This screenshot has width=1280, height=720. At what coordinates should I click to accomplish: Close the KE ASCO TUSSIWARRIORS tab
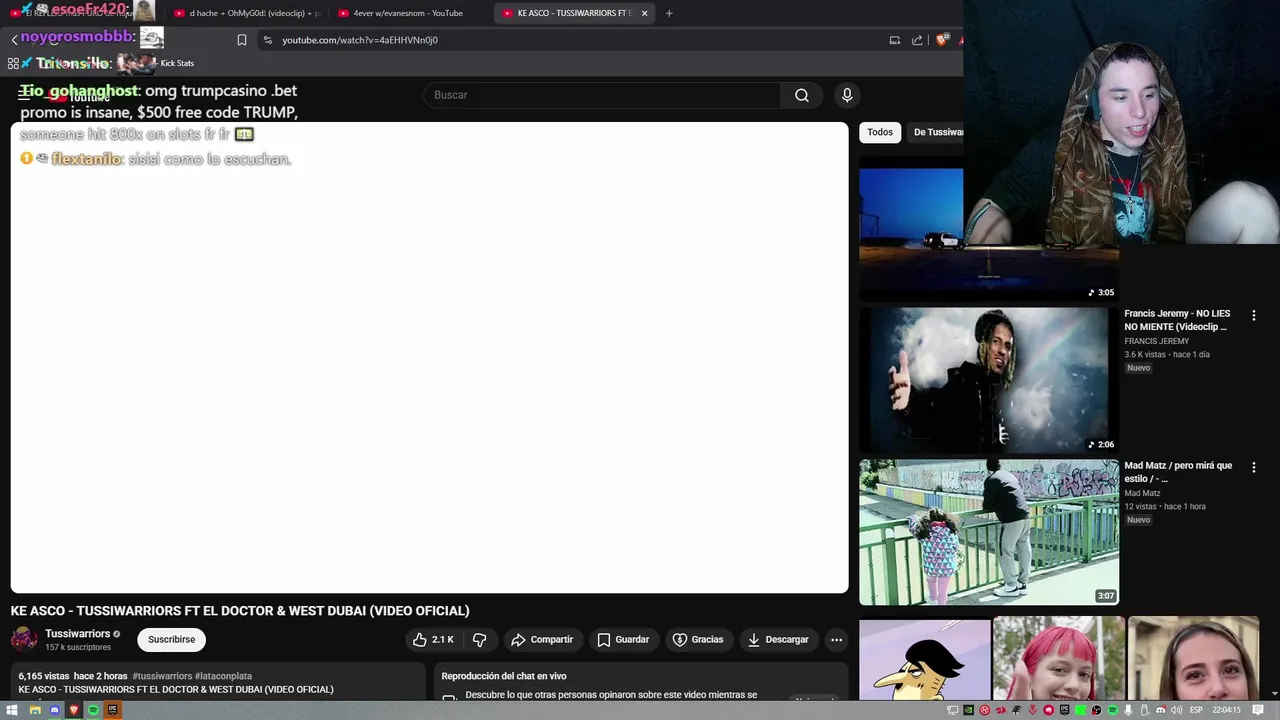tap(644, 13)
